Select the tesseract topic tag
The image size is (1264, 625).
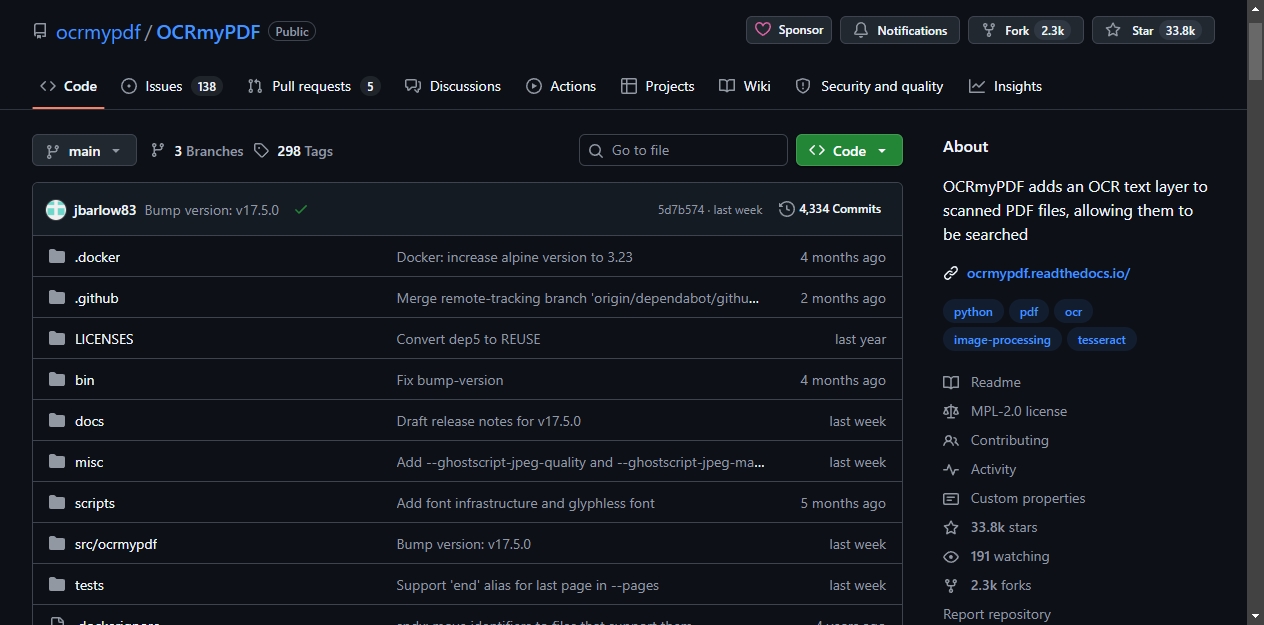tap(1102, 340)
